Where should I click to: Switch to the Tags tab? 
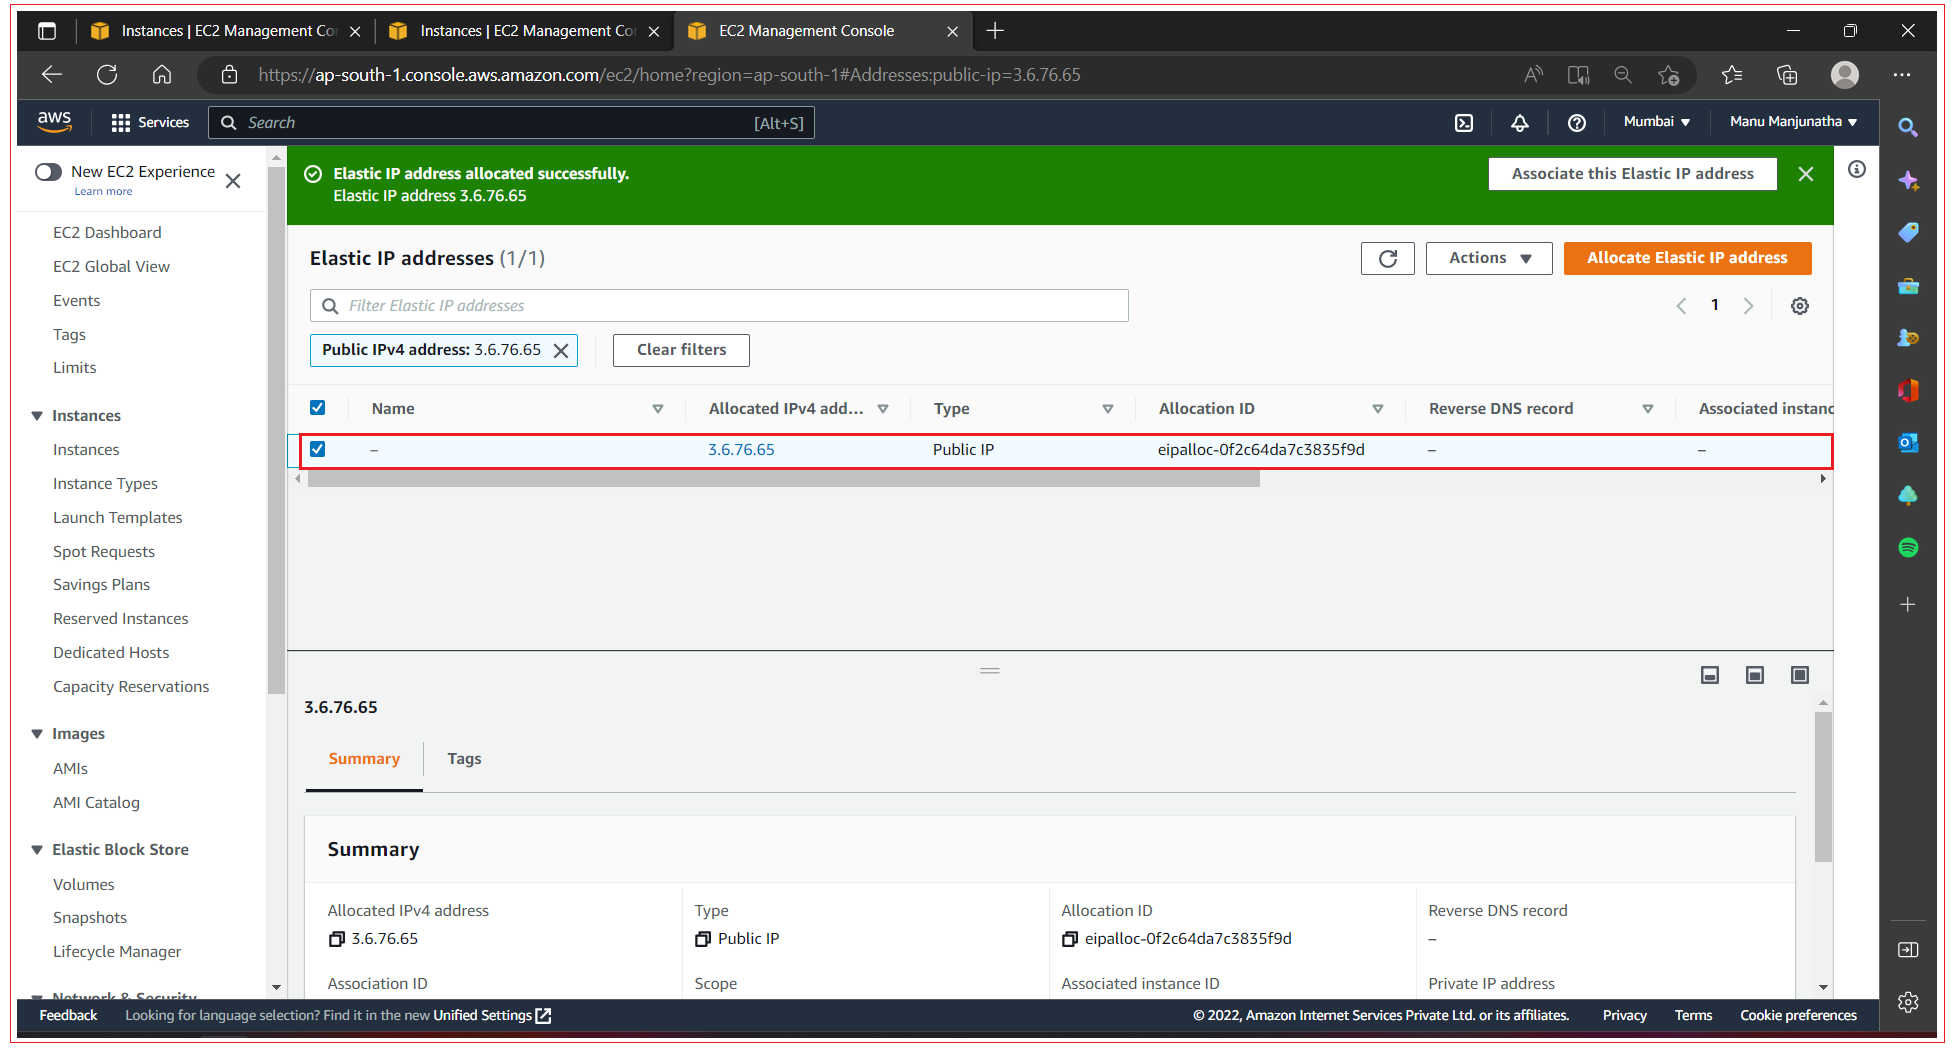pos(464,759)
